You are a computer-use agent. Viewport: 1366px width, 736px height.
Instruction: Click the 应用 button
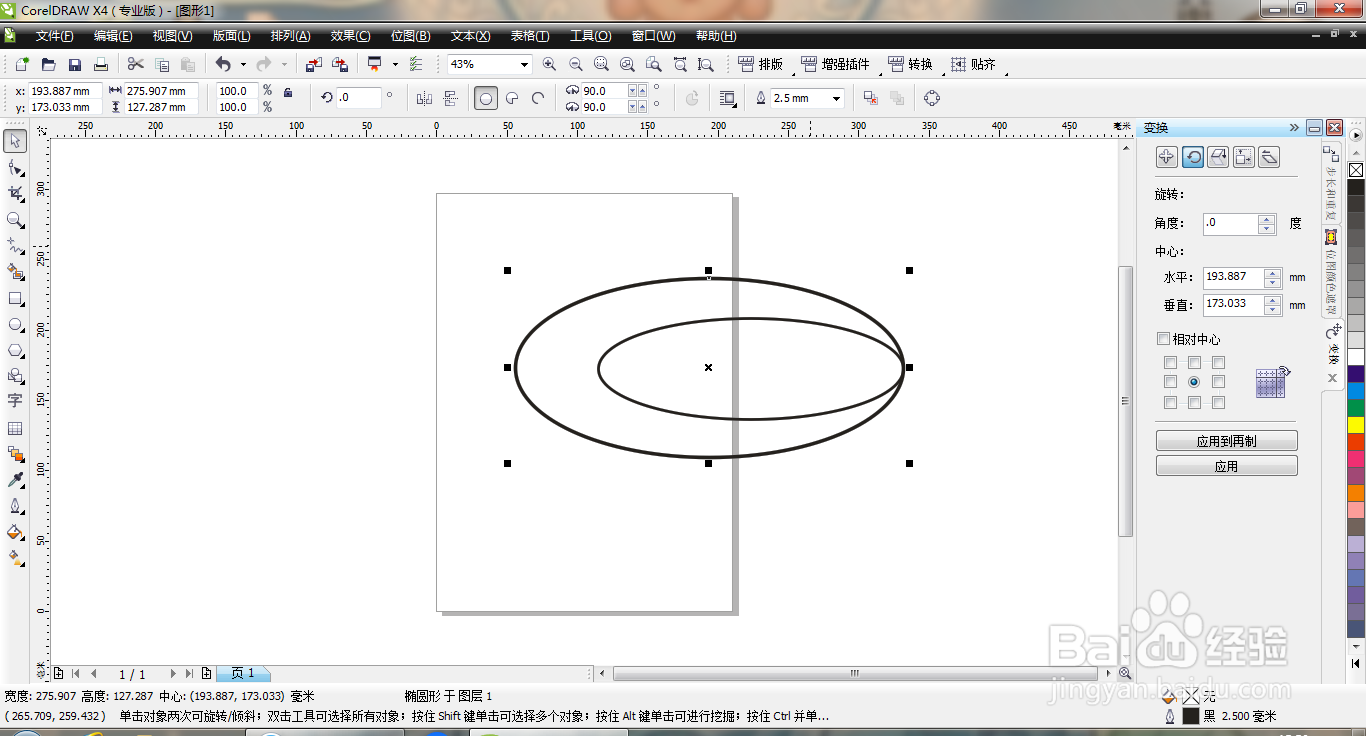click(1226, 466)
